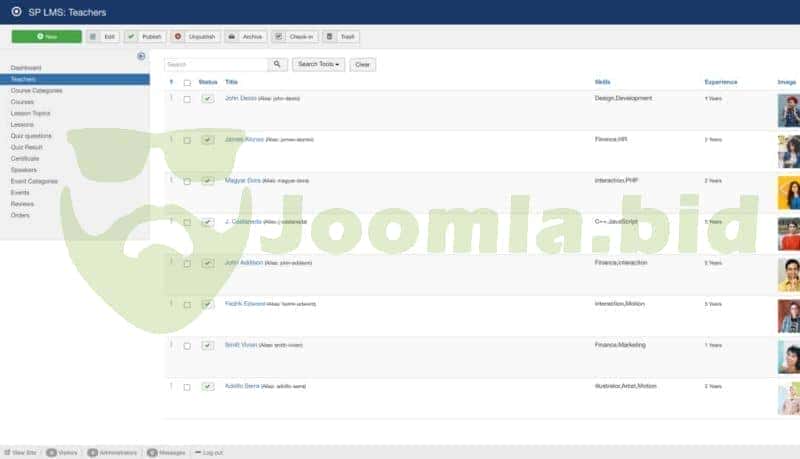Check the row checkbox for John Deslo
This screenshot has width=800, height=459.
click(x=187, y=99)
